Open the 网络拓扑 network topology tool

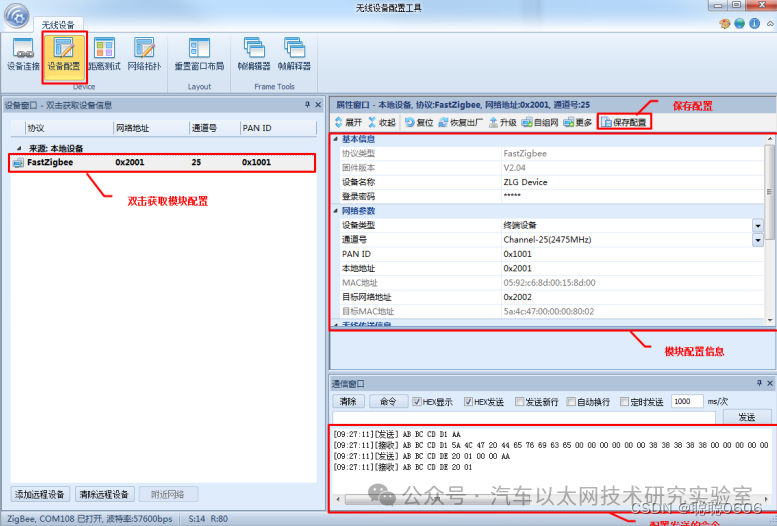pyautogui.click(x=144, y=54)
